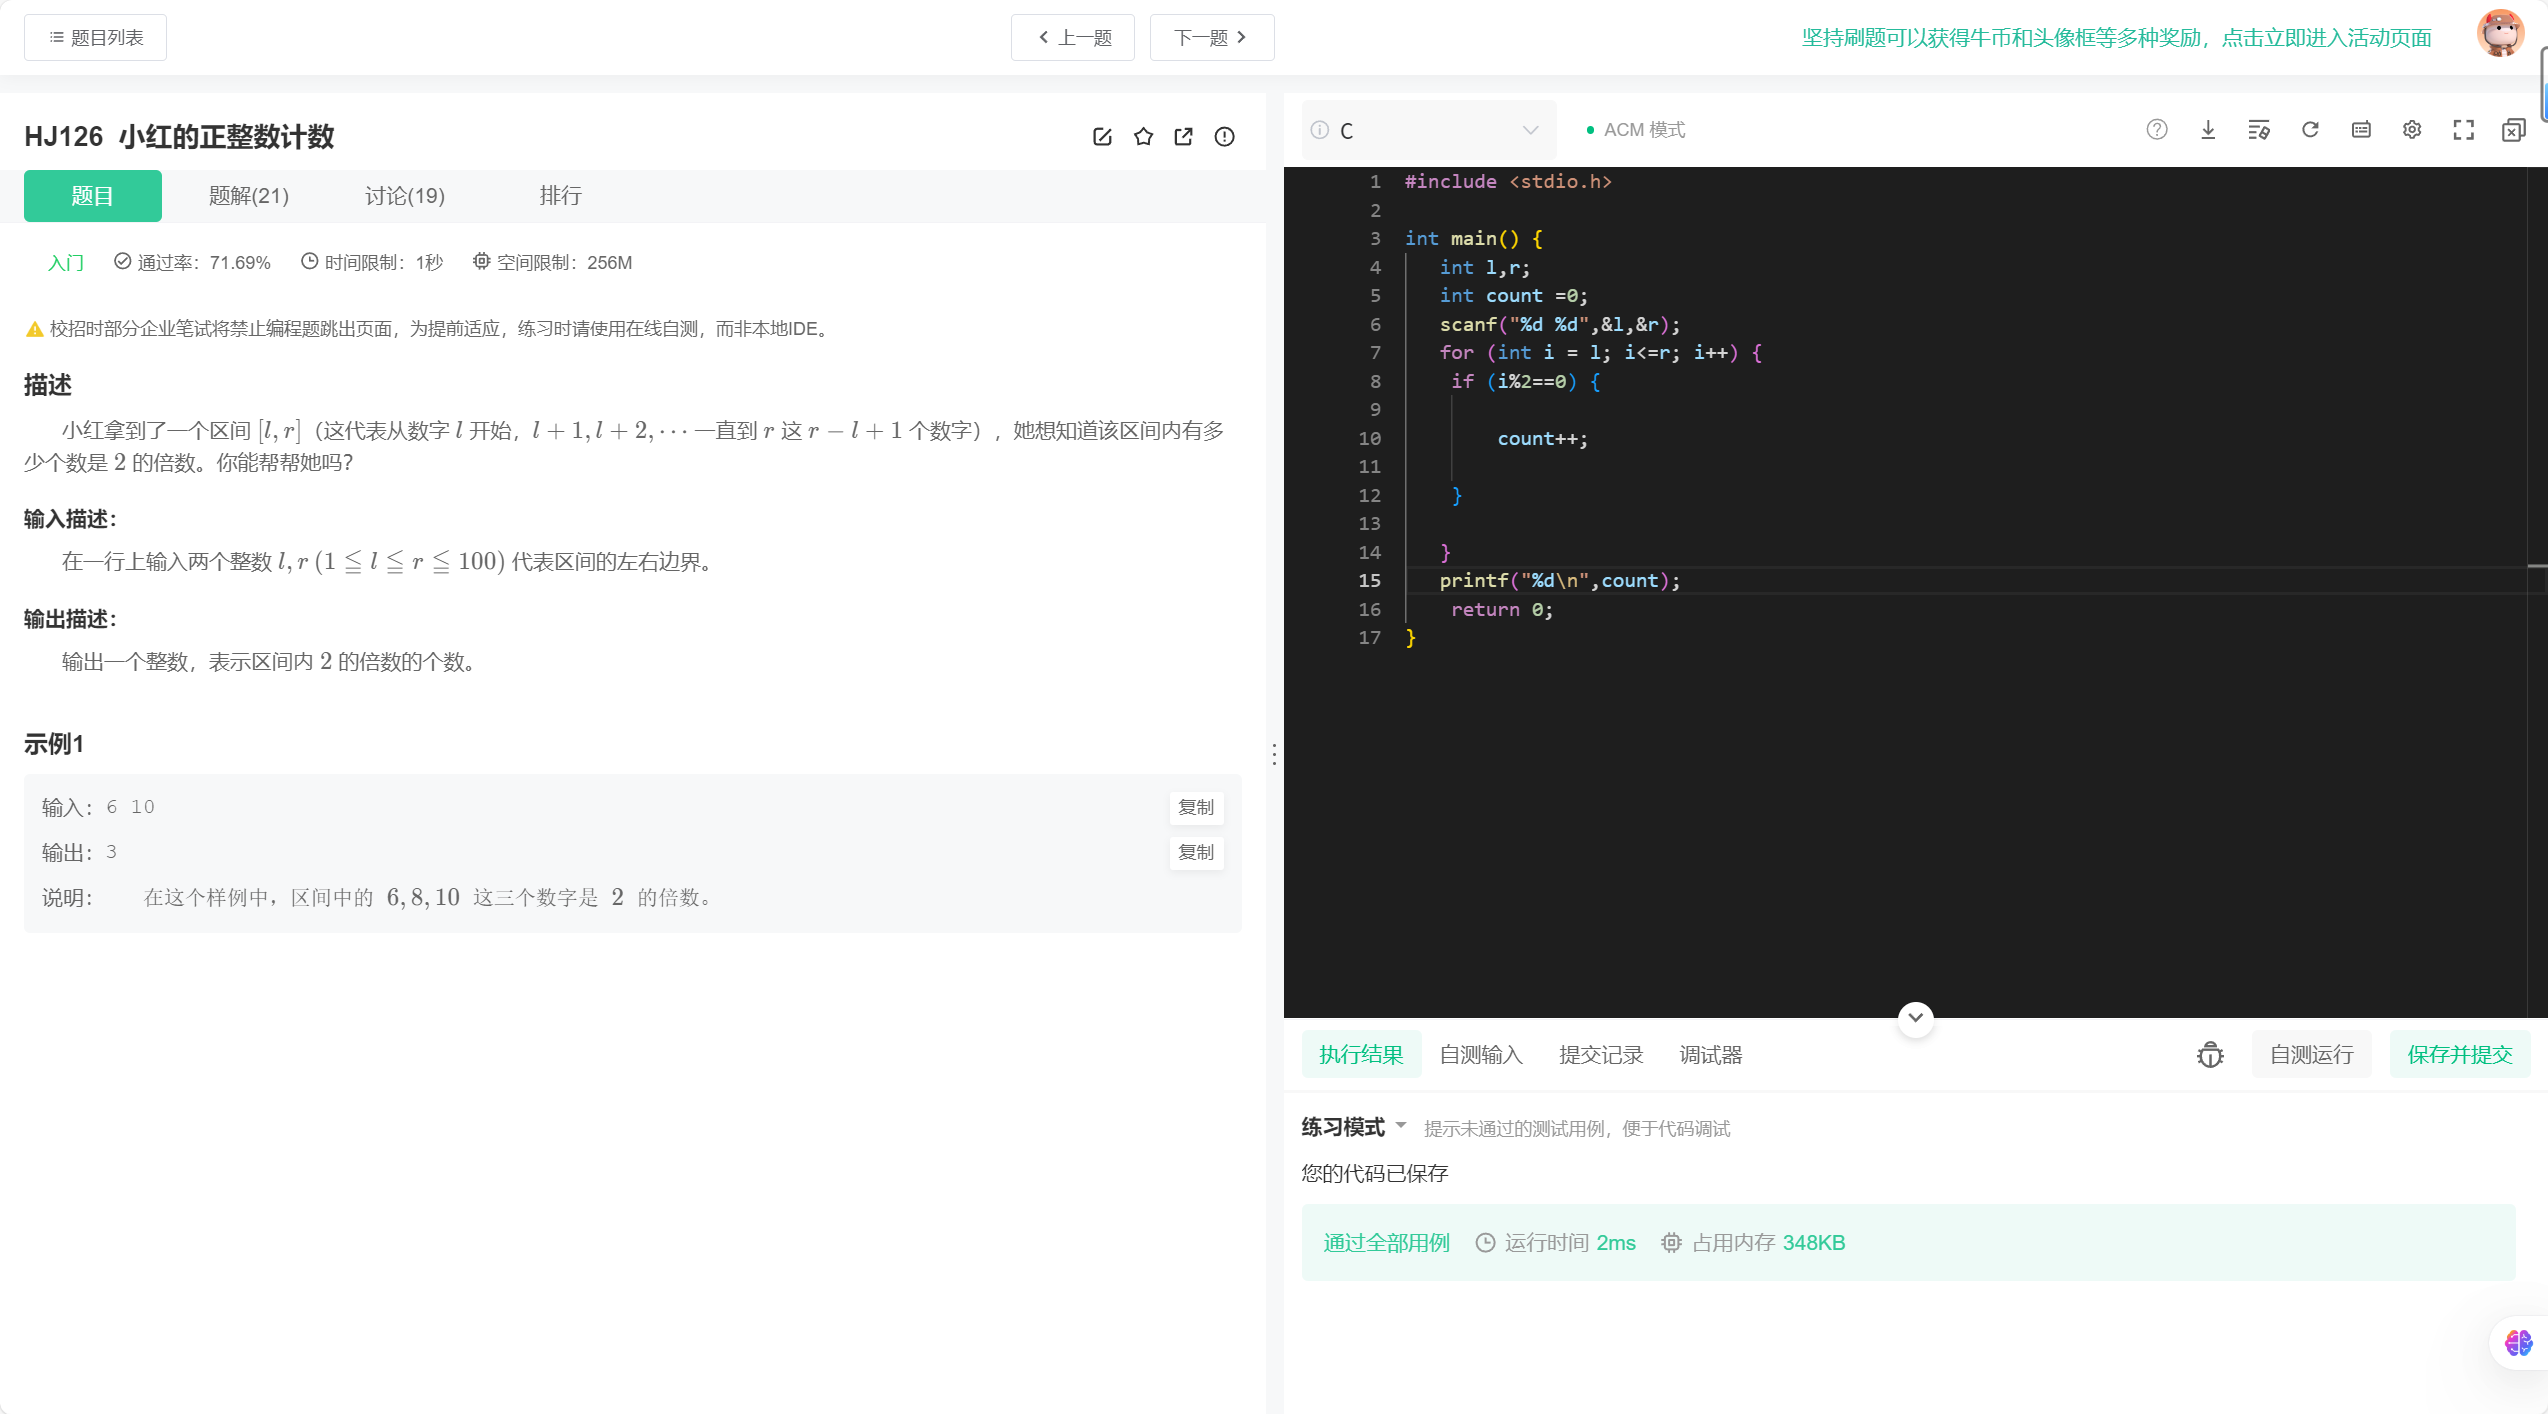The width and height of the screenshot is (2548, 1414).
Task: Open the C language dropdown
Action: [1429, 131]
